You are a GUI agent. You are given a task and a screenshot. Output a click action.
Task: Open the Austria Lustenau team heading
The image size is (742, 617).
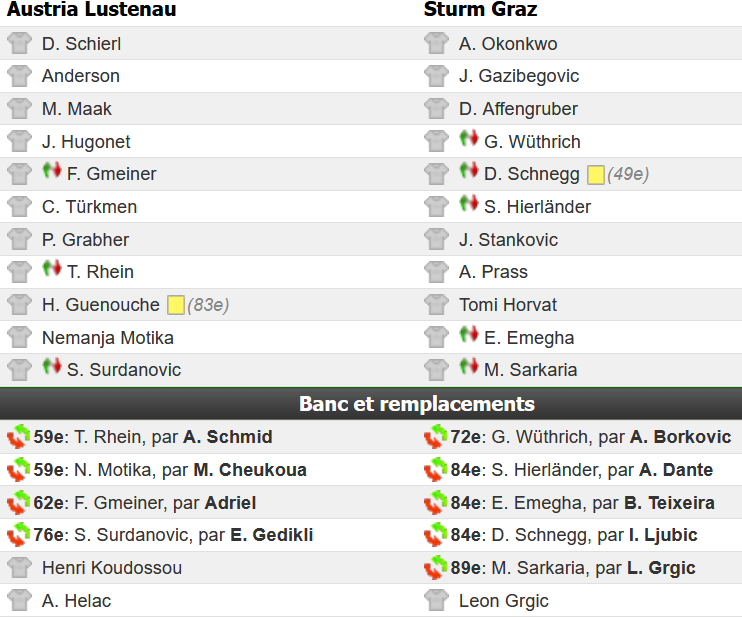click(92, 9)
